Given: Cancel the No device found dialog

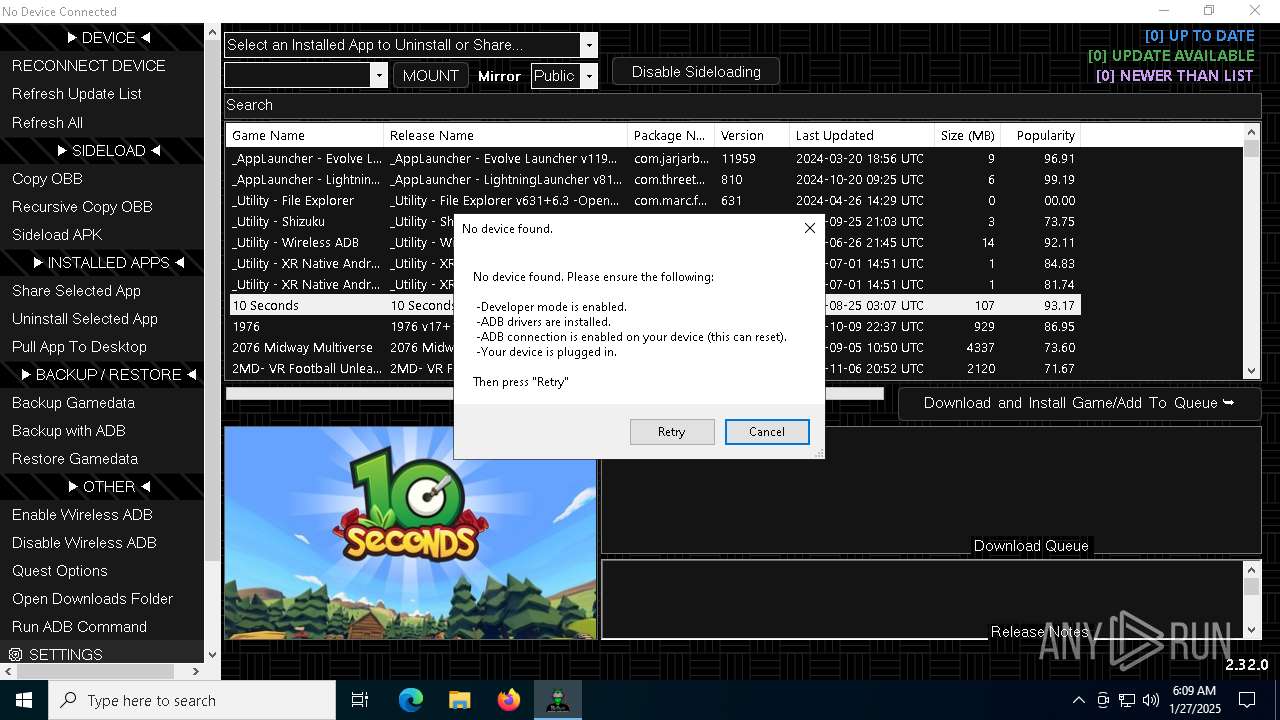Looking at the screenshot, I should pos(767,432).
